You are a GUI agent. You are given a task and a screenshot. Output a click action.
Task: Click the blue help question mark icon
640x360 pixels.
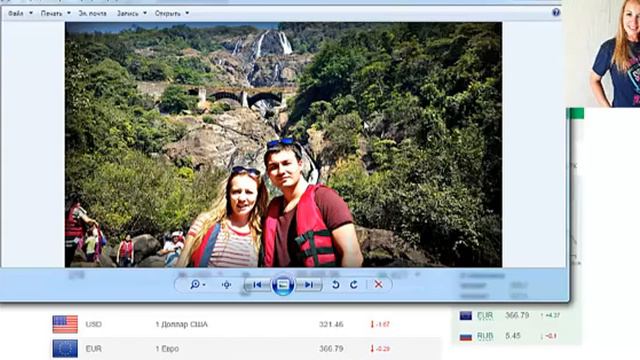[x=556, y=12]
